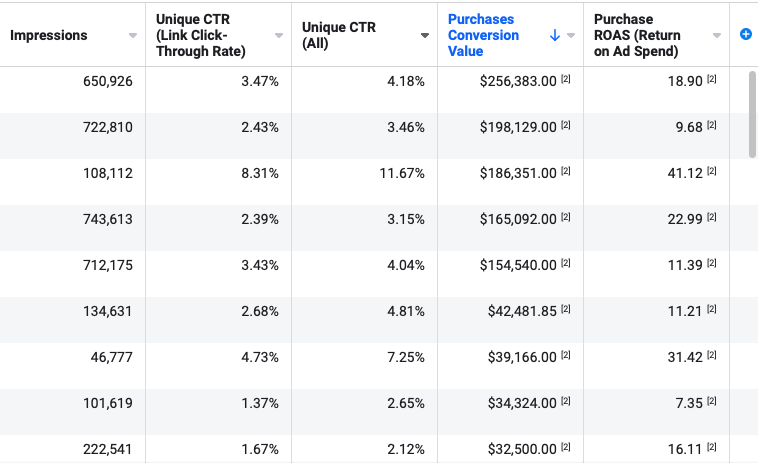
Task: Open the Purchase ROAS column dropdown arrow
Action: tap(717, 36)
